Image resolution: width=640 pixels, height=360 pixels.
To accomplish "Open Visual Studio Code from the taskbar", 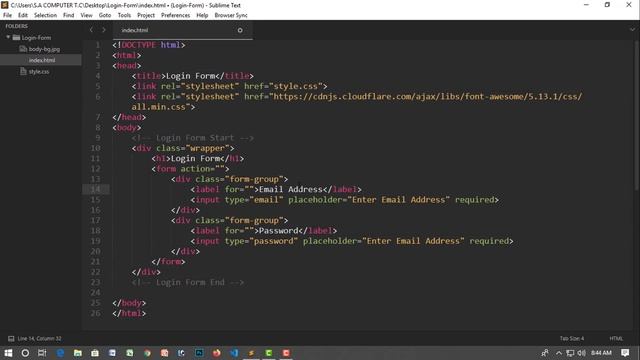I will point(234,353).
